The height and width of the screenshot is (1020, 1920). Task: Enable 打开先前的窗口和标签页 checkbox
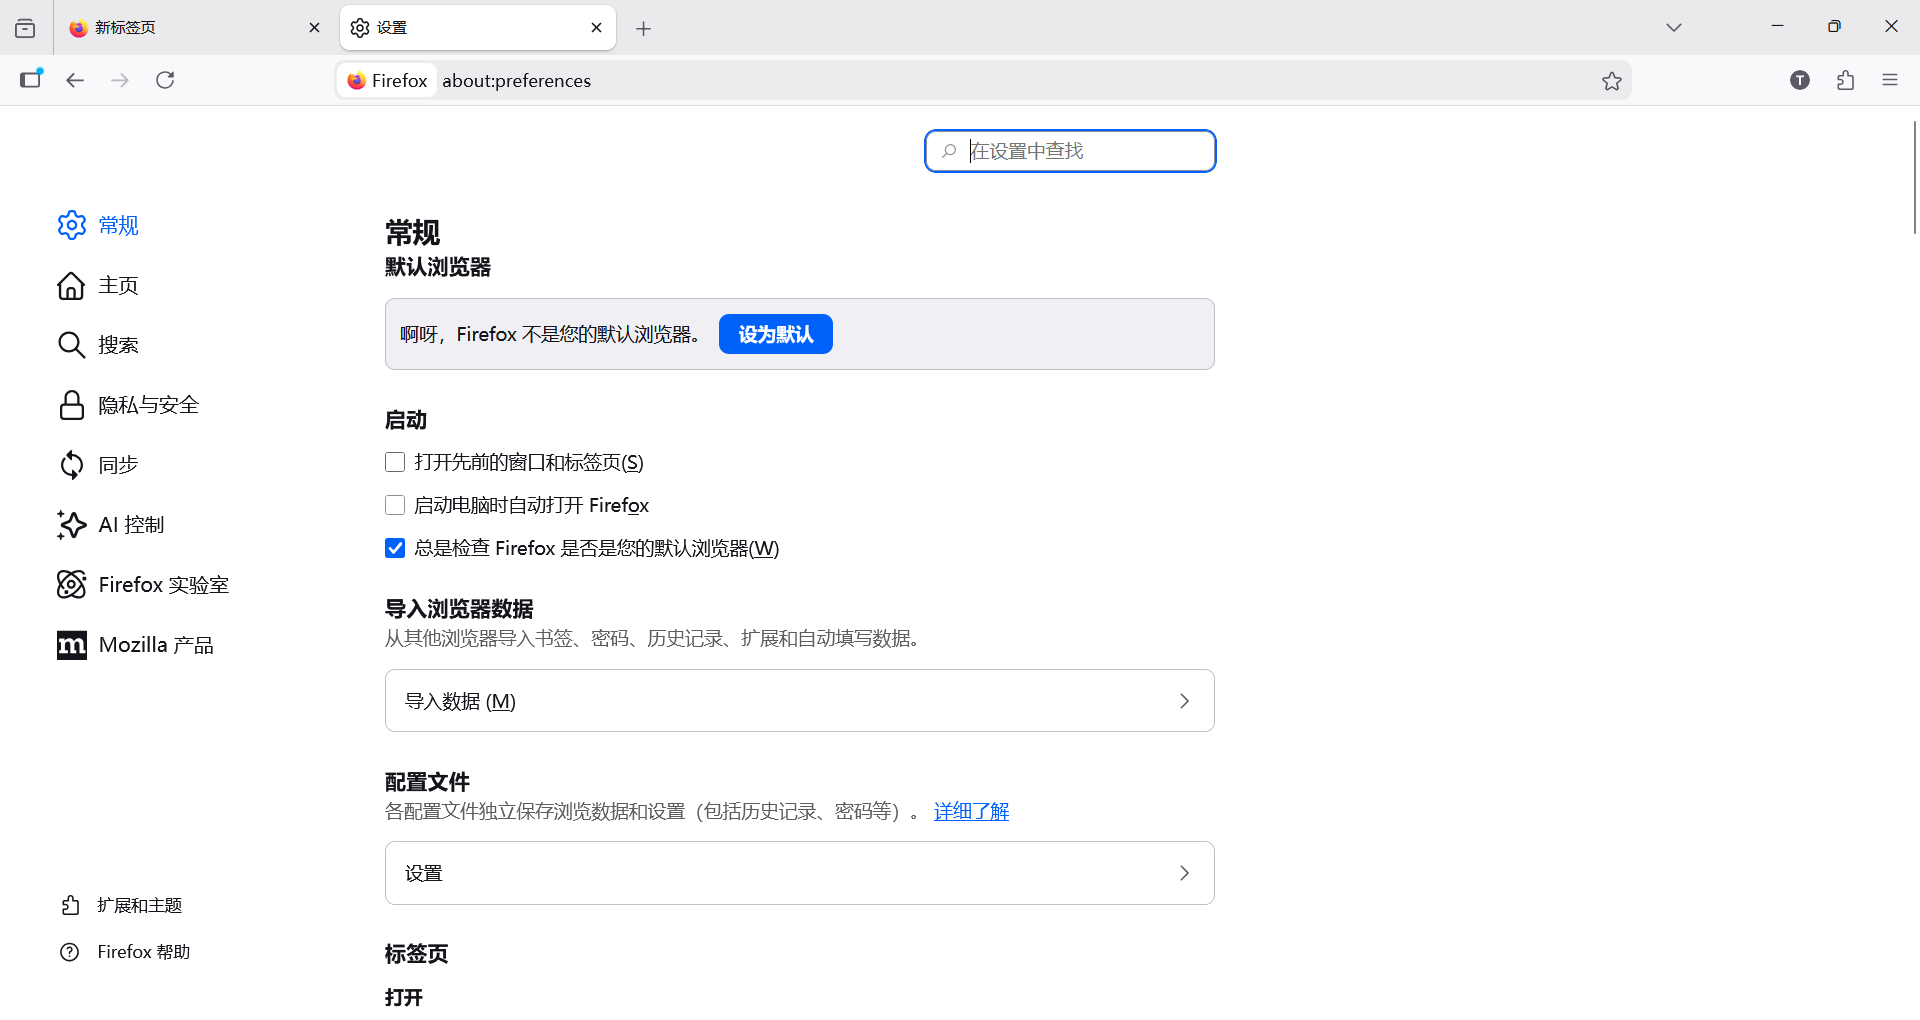point(395,462)
